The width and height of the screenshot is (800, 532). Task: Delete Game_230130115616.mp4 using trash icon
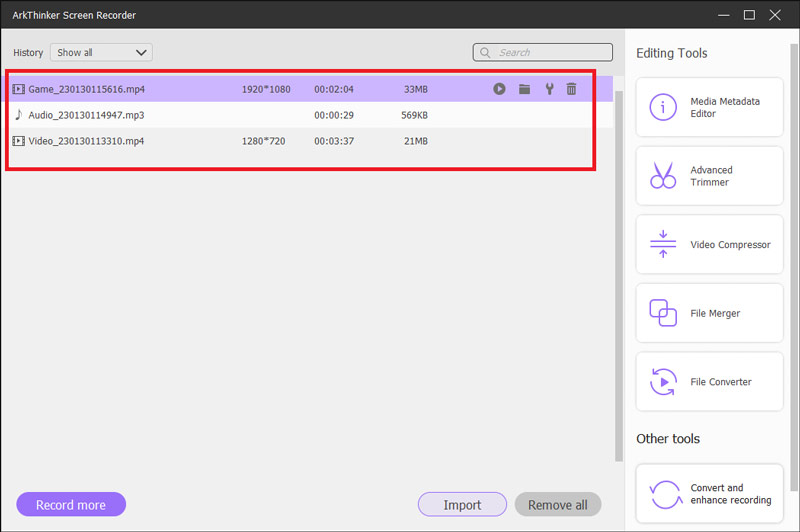[571, 89]
